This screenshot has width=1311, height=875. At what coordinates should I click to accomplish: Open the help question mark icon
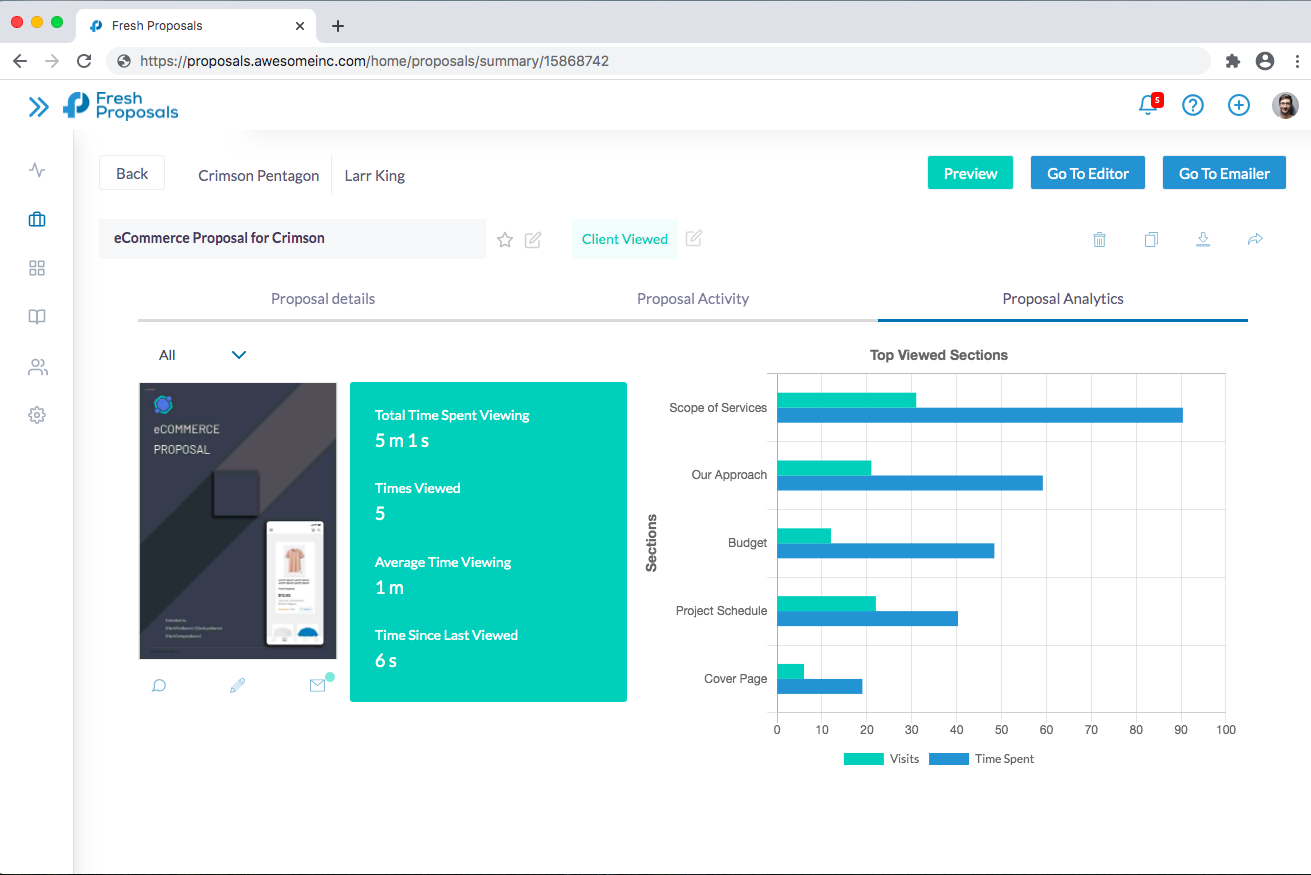[1192, 105]
